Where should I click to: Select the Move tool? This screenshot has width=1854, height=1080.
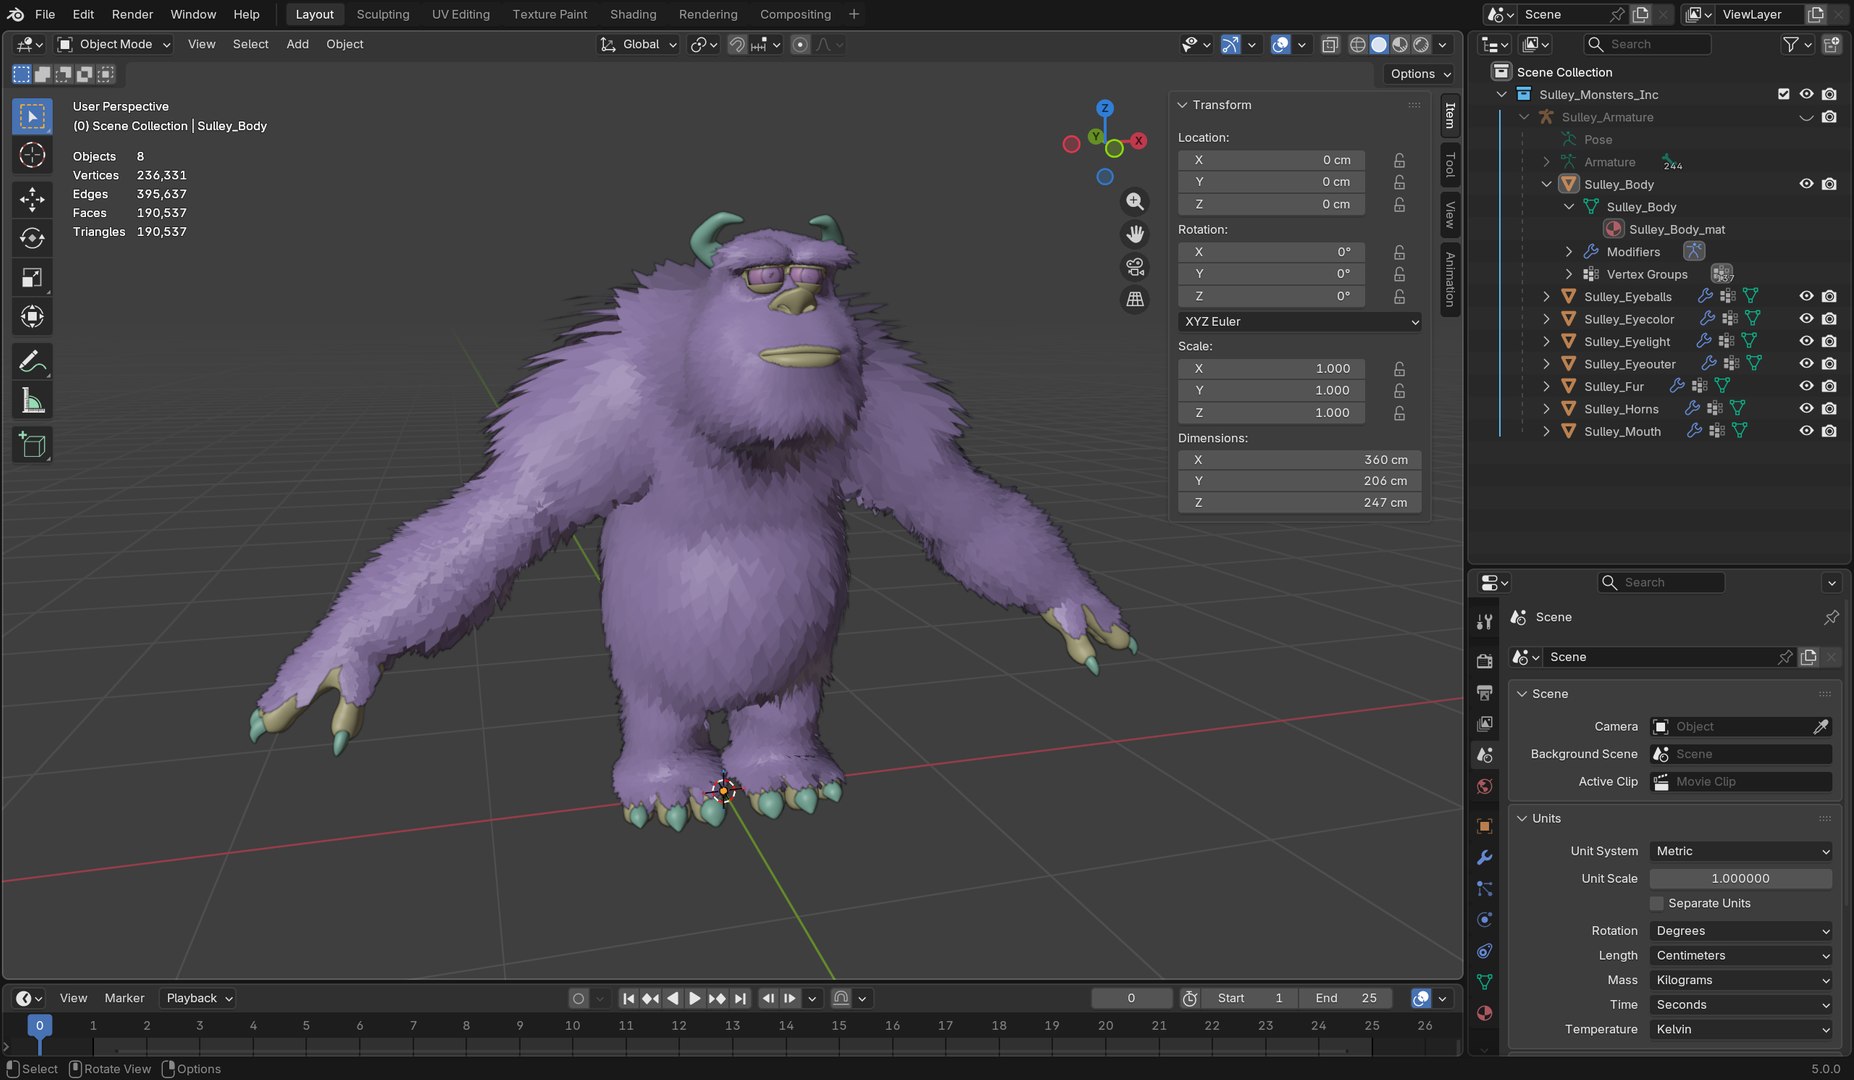[32, 199]
